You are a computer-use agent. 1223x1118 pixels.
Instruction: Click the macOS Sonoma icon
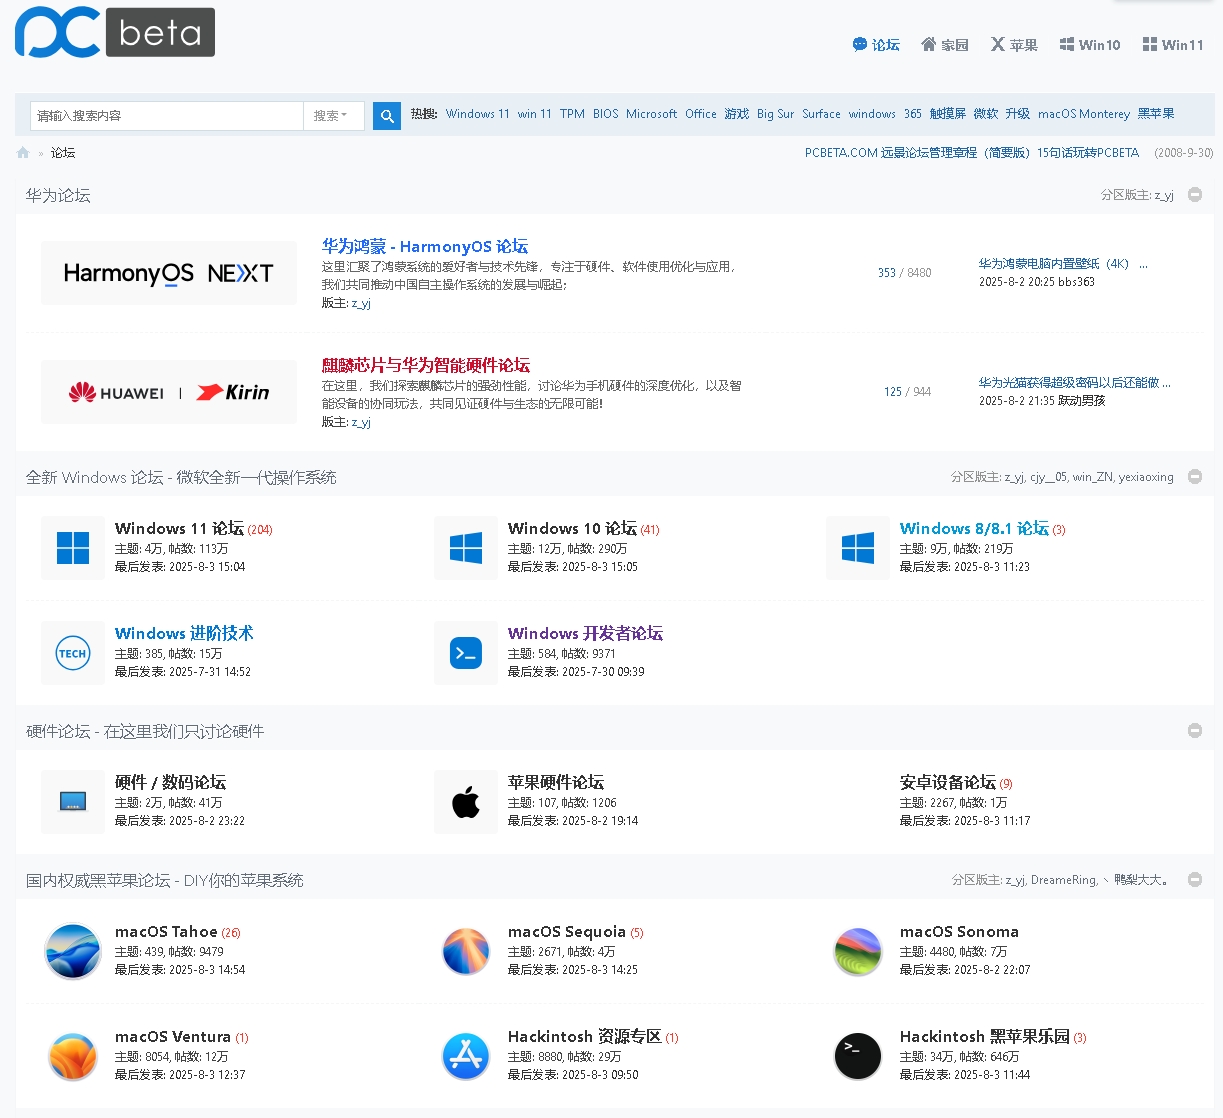(858, 951)
